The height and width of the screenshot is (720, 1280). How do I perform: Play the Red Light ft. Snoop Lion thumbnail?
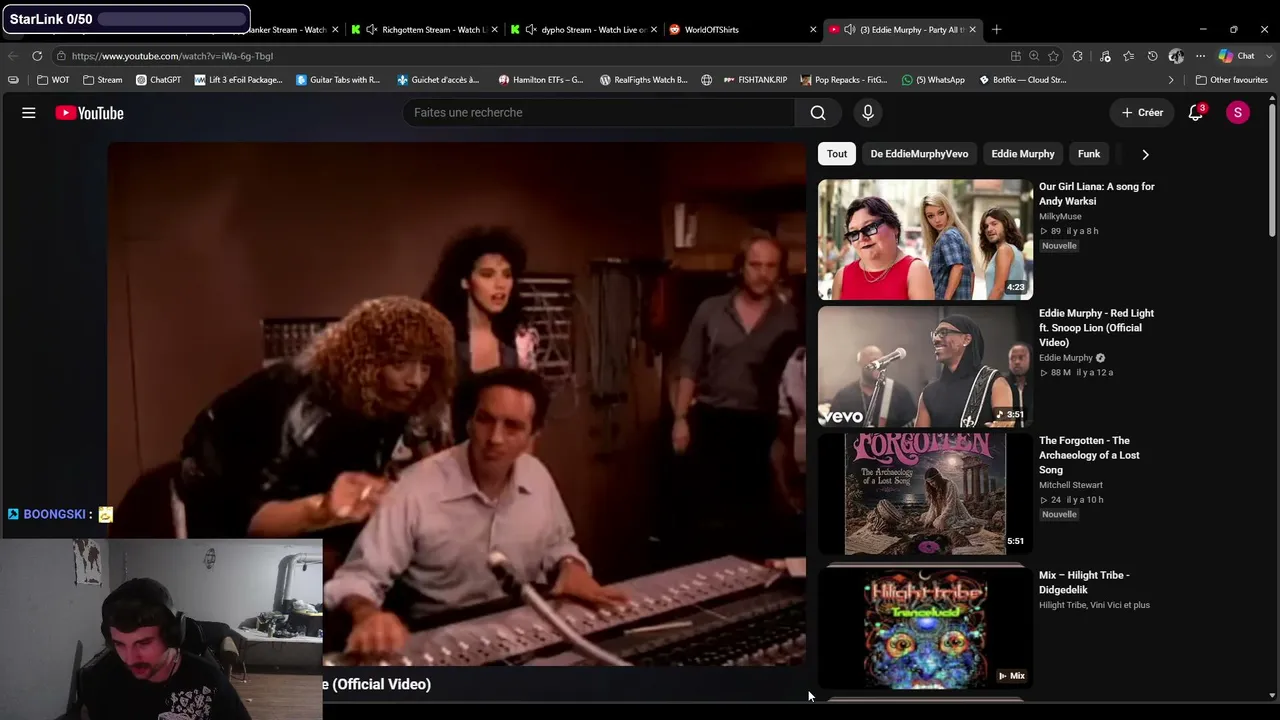click(x=925, y=367)
